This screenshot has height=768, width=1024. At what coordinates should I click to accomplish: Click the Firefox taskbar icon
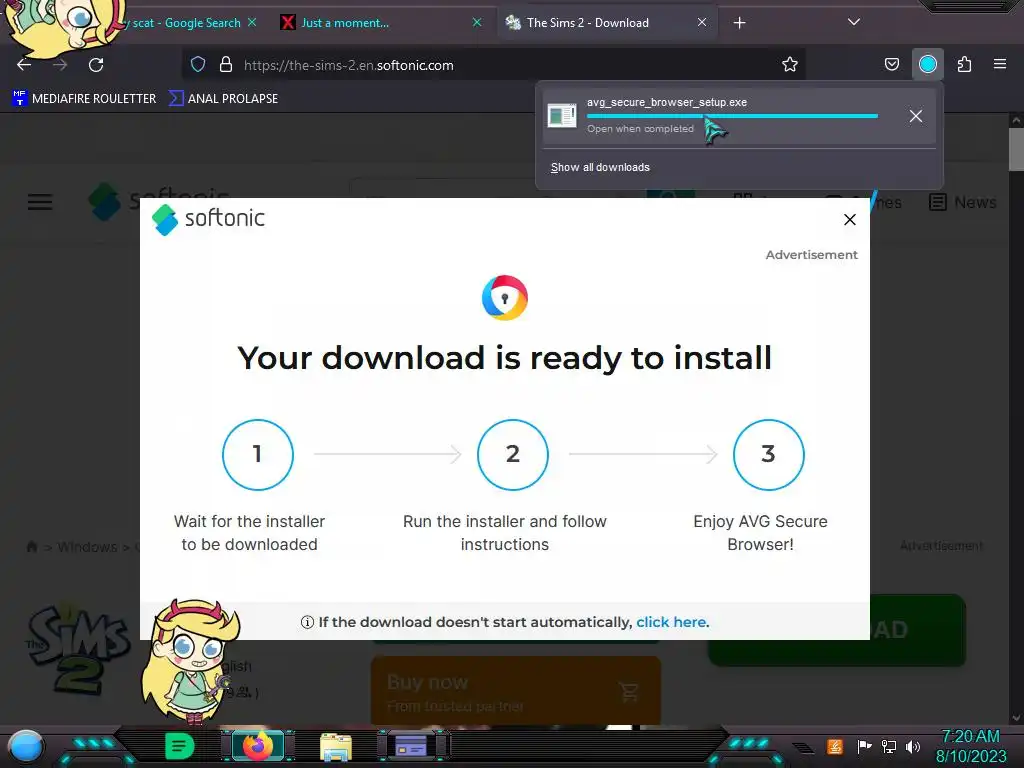[257, 746]
